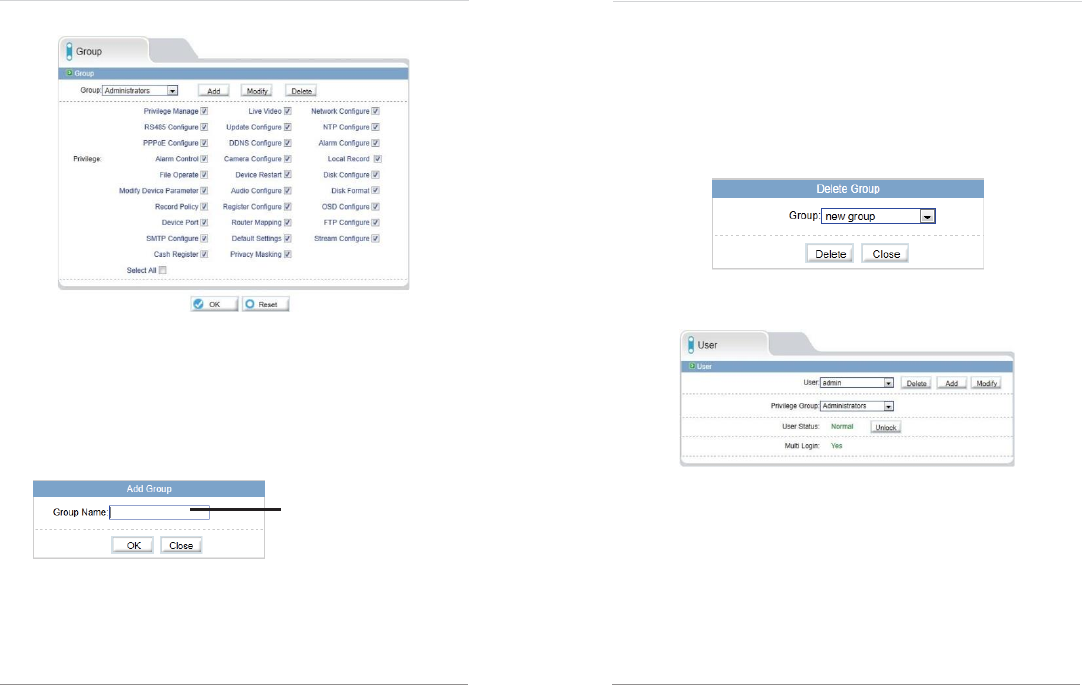
Task: Toggle the File Operate checkbox
Action: (x=204, y=175)
